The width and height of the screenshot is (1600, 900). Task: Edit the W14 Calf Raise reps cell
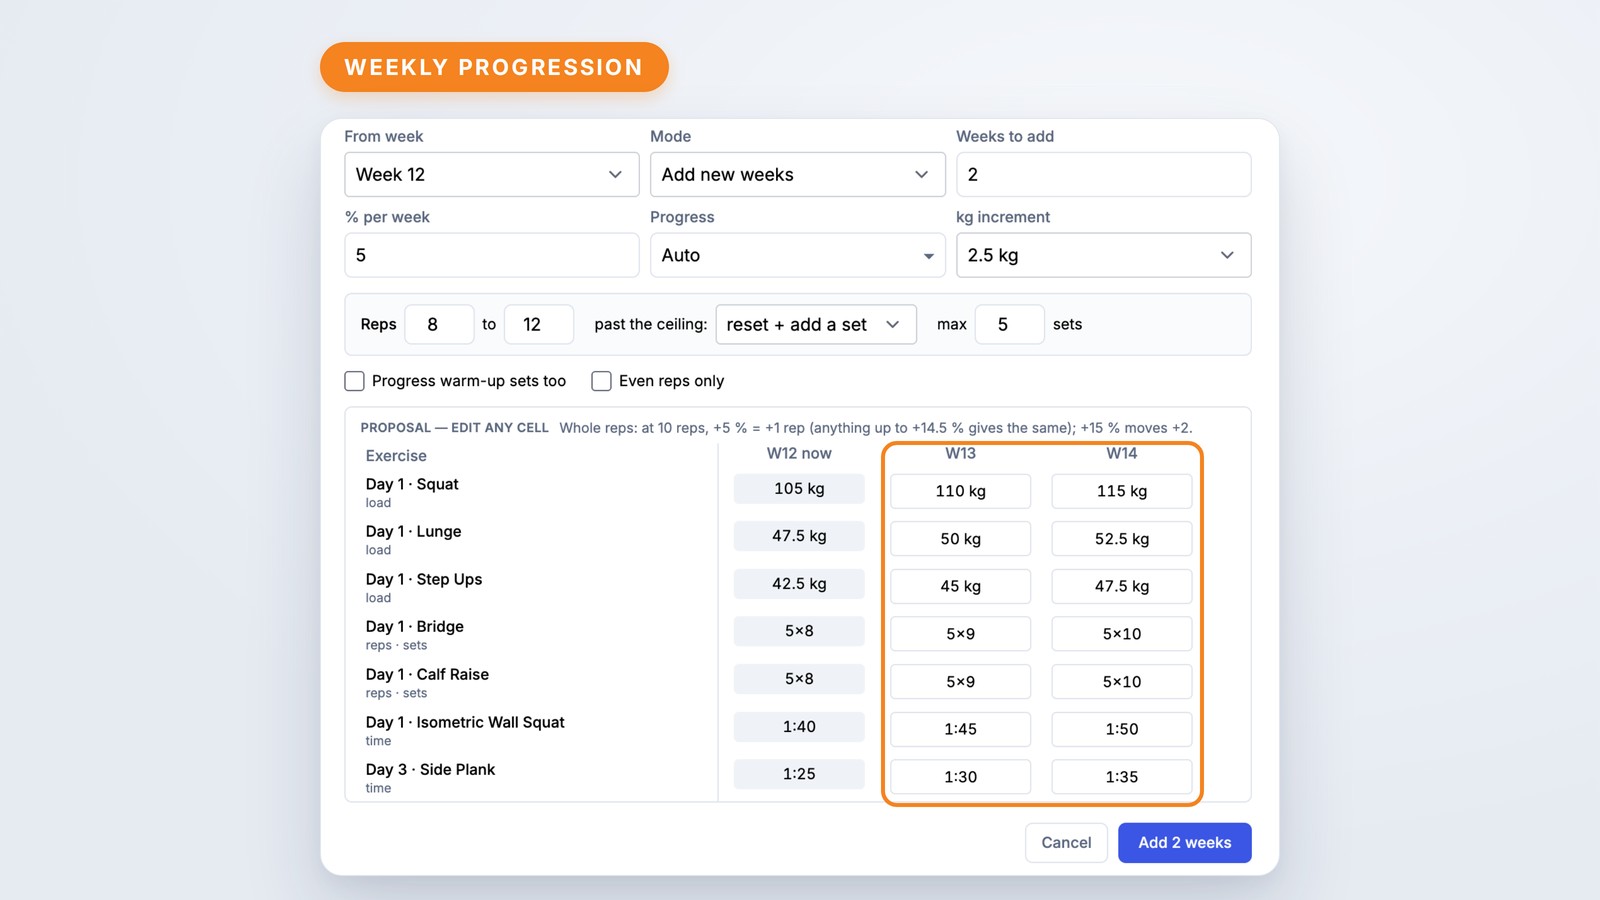[1122, 682]
